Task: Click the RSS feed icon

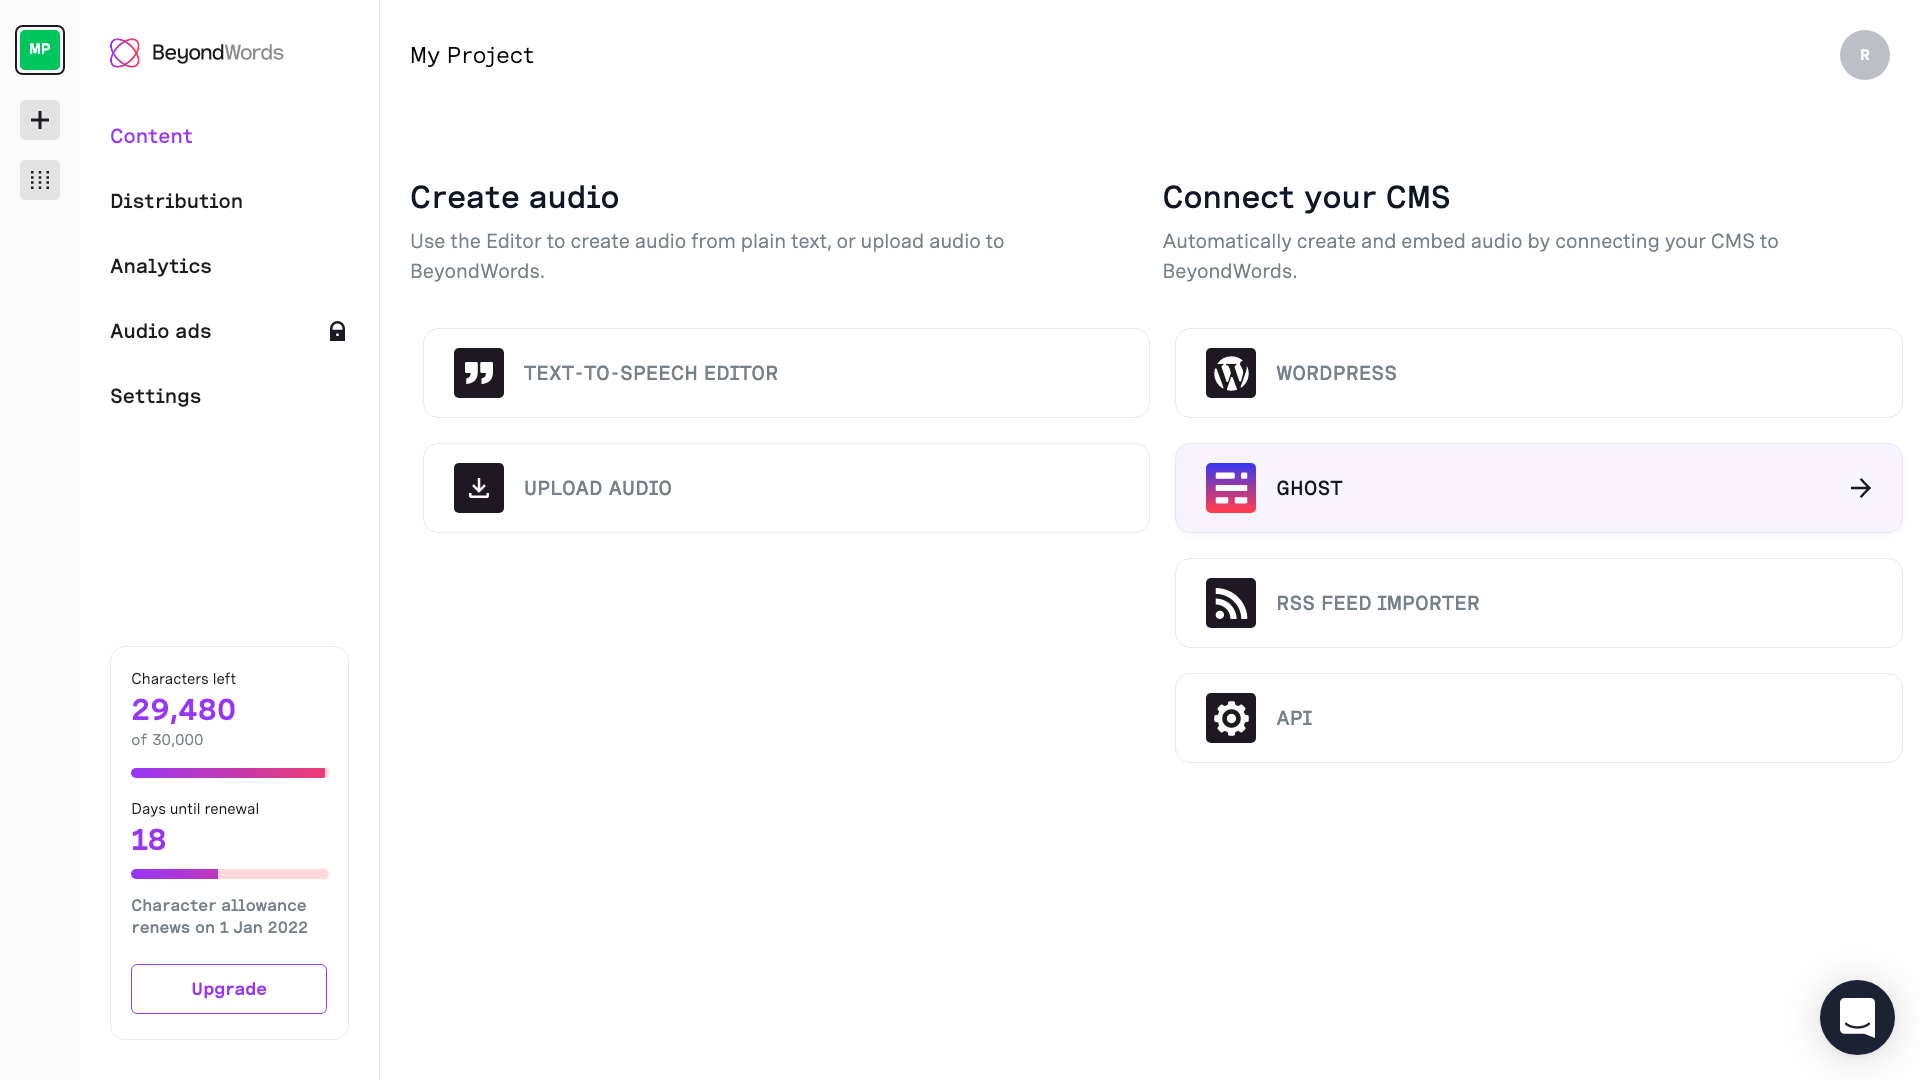Action: (1231, 603)
